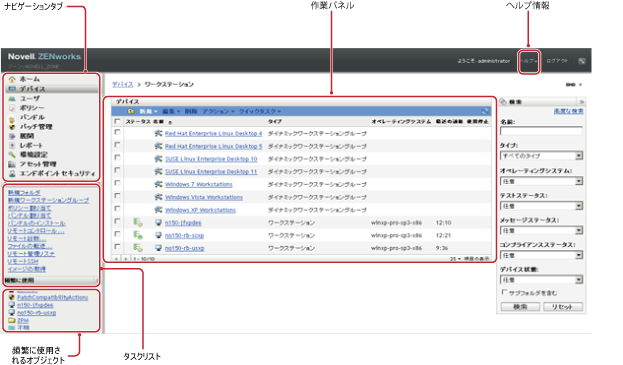The width and height of the screenshot is (623, 365).
Task: Click the 検索 button in the search panel
Action: [x=520, y=307]
